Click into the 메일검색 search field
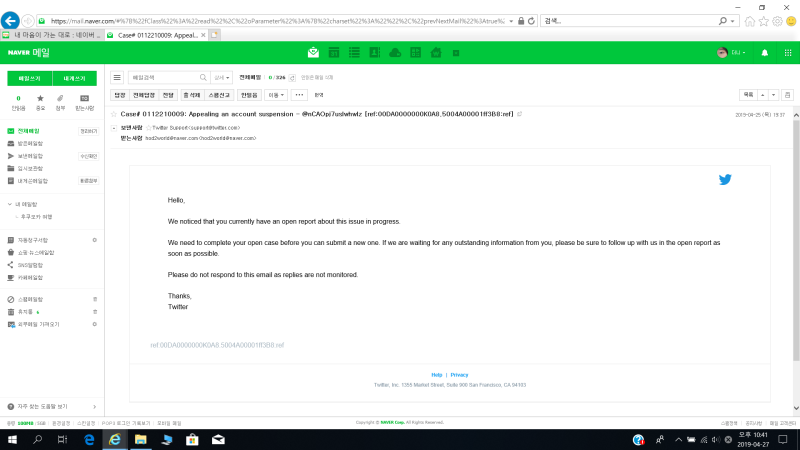The image size is (800, 450). [x=164, y=78]
